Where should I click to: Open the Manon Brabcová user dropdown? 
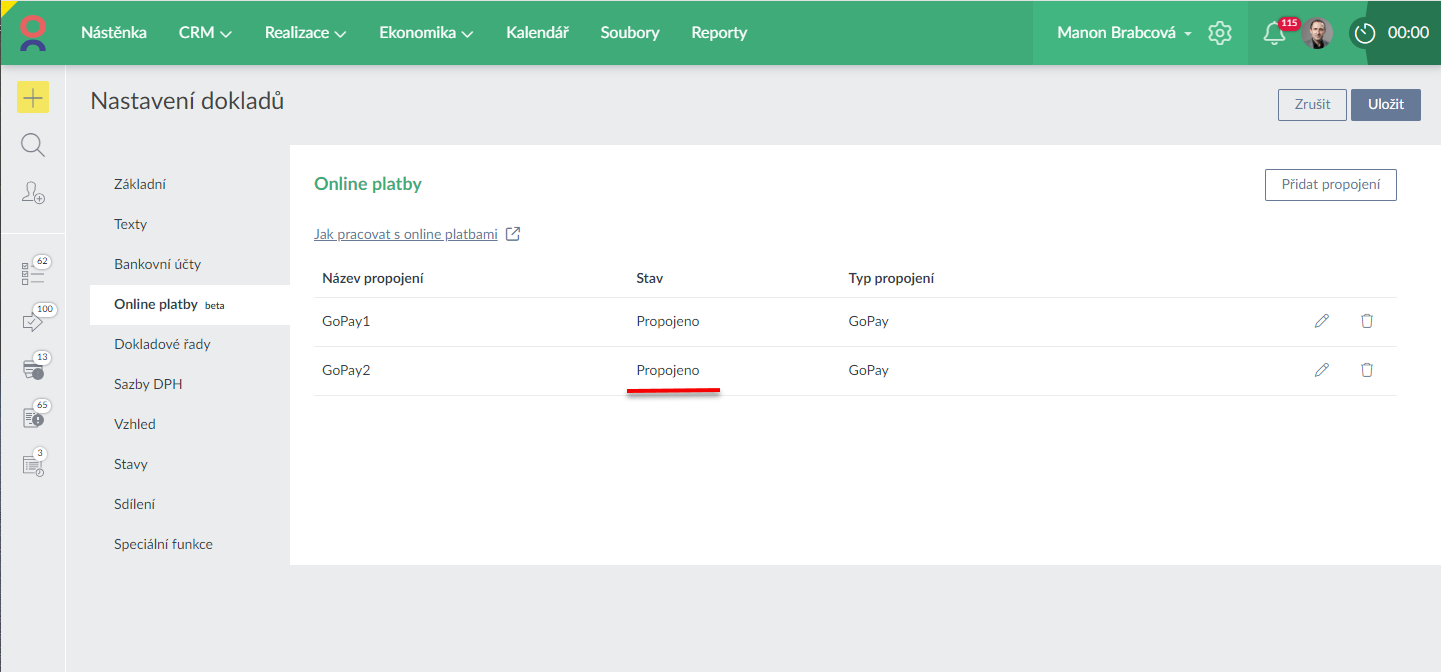[1124, 33]
